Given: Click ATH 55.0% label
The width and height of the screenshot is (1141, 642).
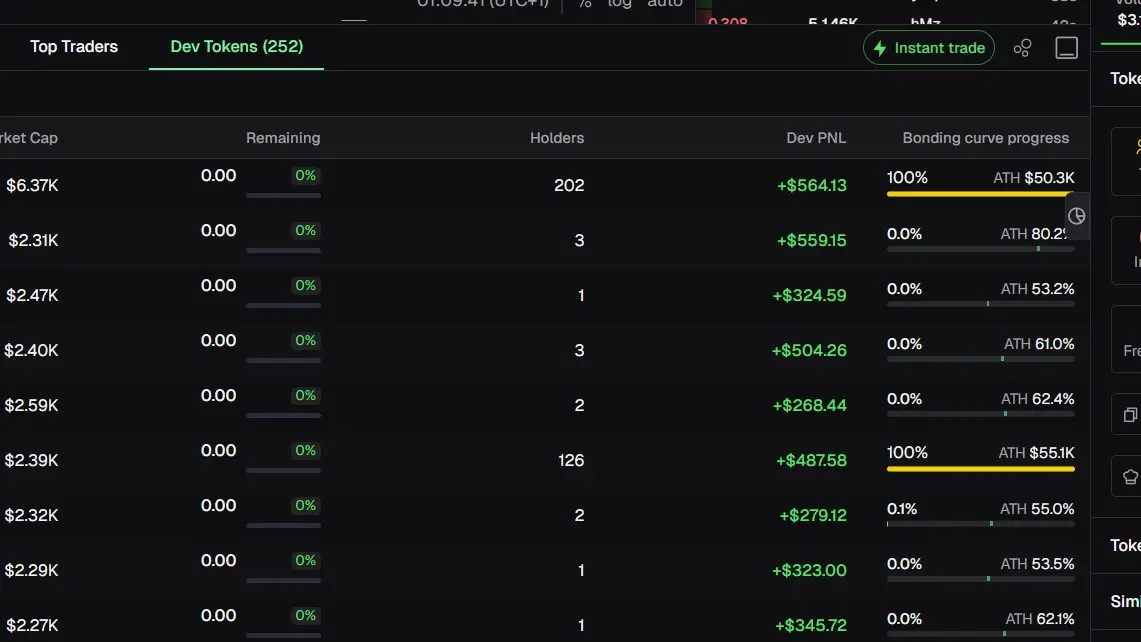Looking at the screenshot, I should (x=1037, y=509).
